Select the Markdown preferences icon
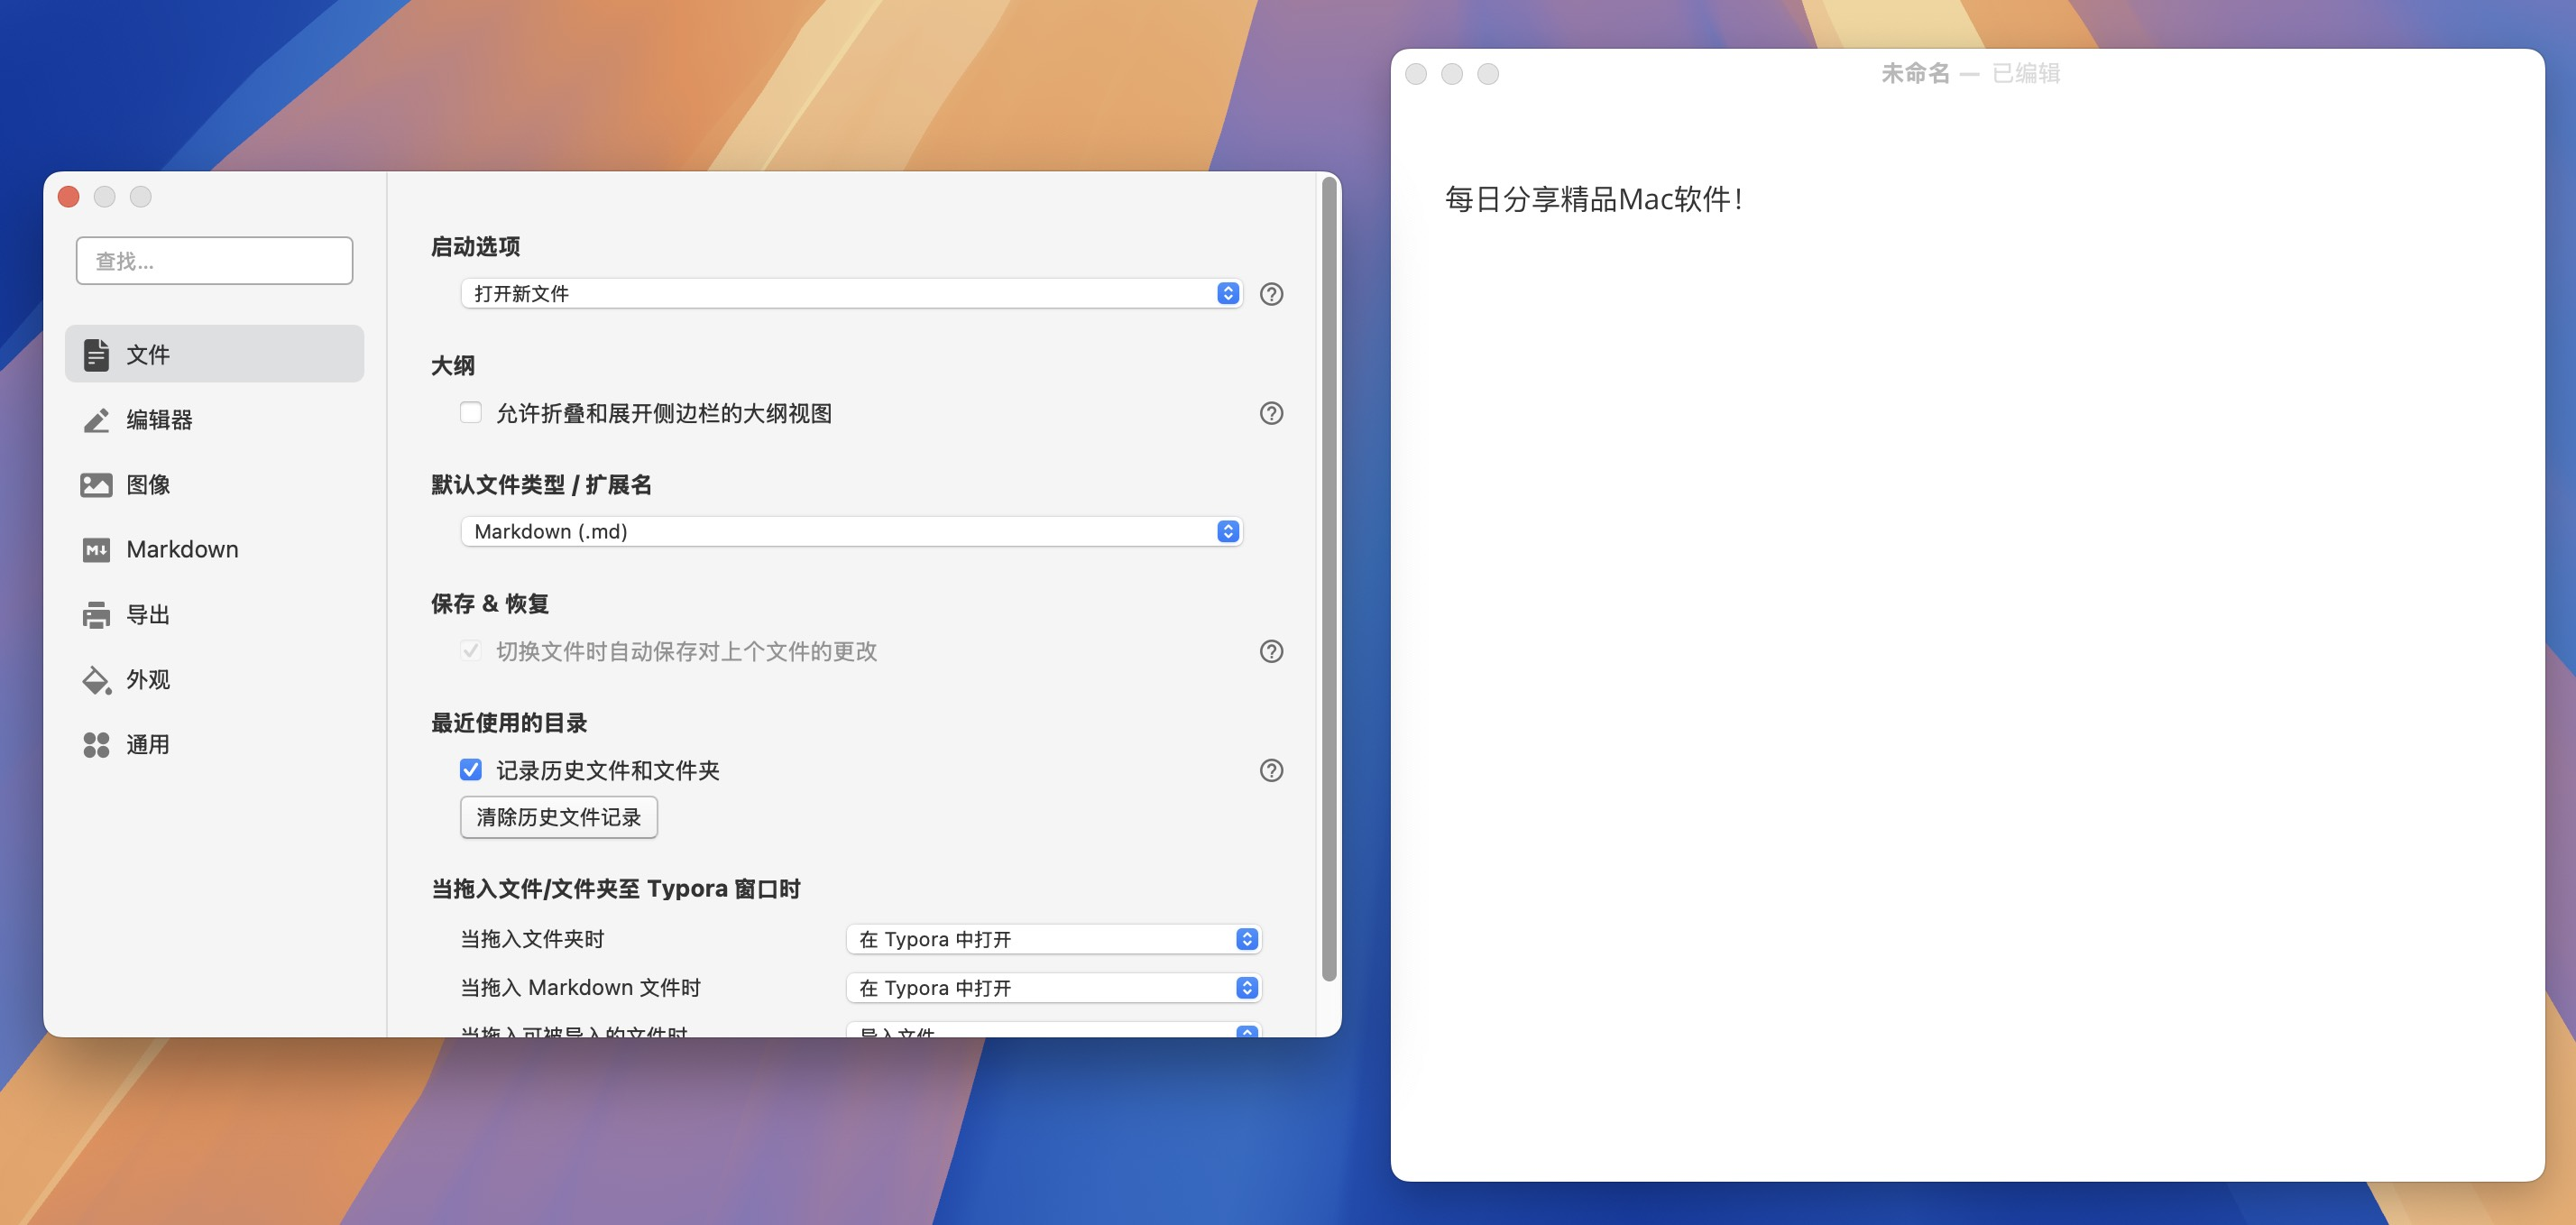 (95, 549)
